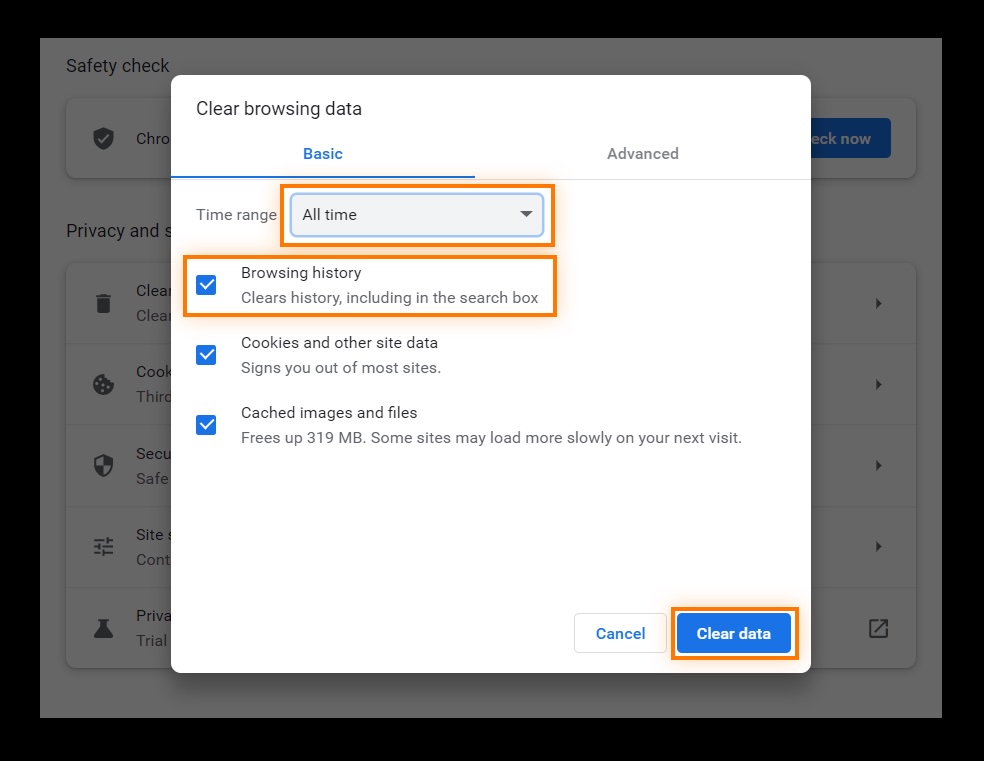Image resolution: width=984 pixels, height=761 pixels.
Task: Click the trash can icon for Clear browsing data
Action: [x=104, y=303]
